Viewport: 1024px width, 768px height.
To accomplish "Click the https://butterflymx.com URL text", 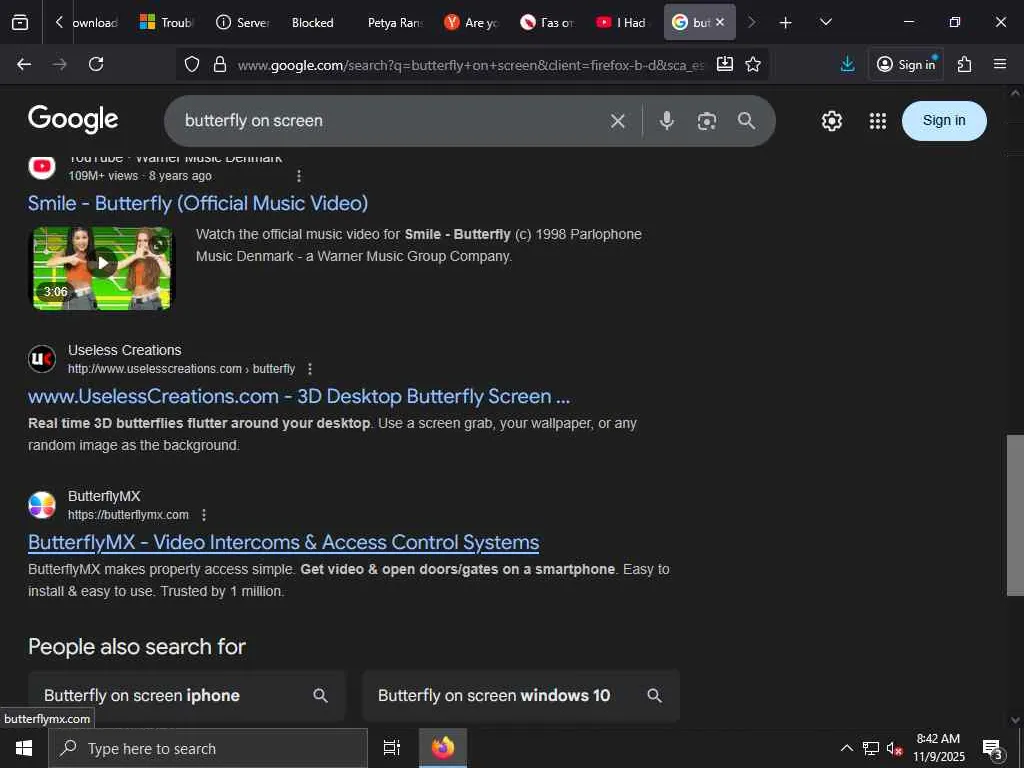I will click(129, 515).
